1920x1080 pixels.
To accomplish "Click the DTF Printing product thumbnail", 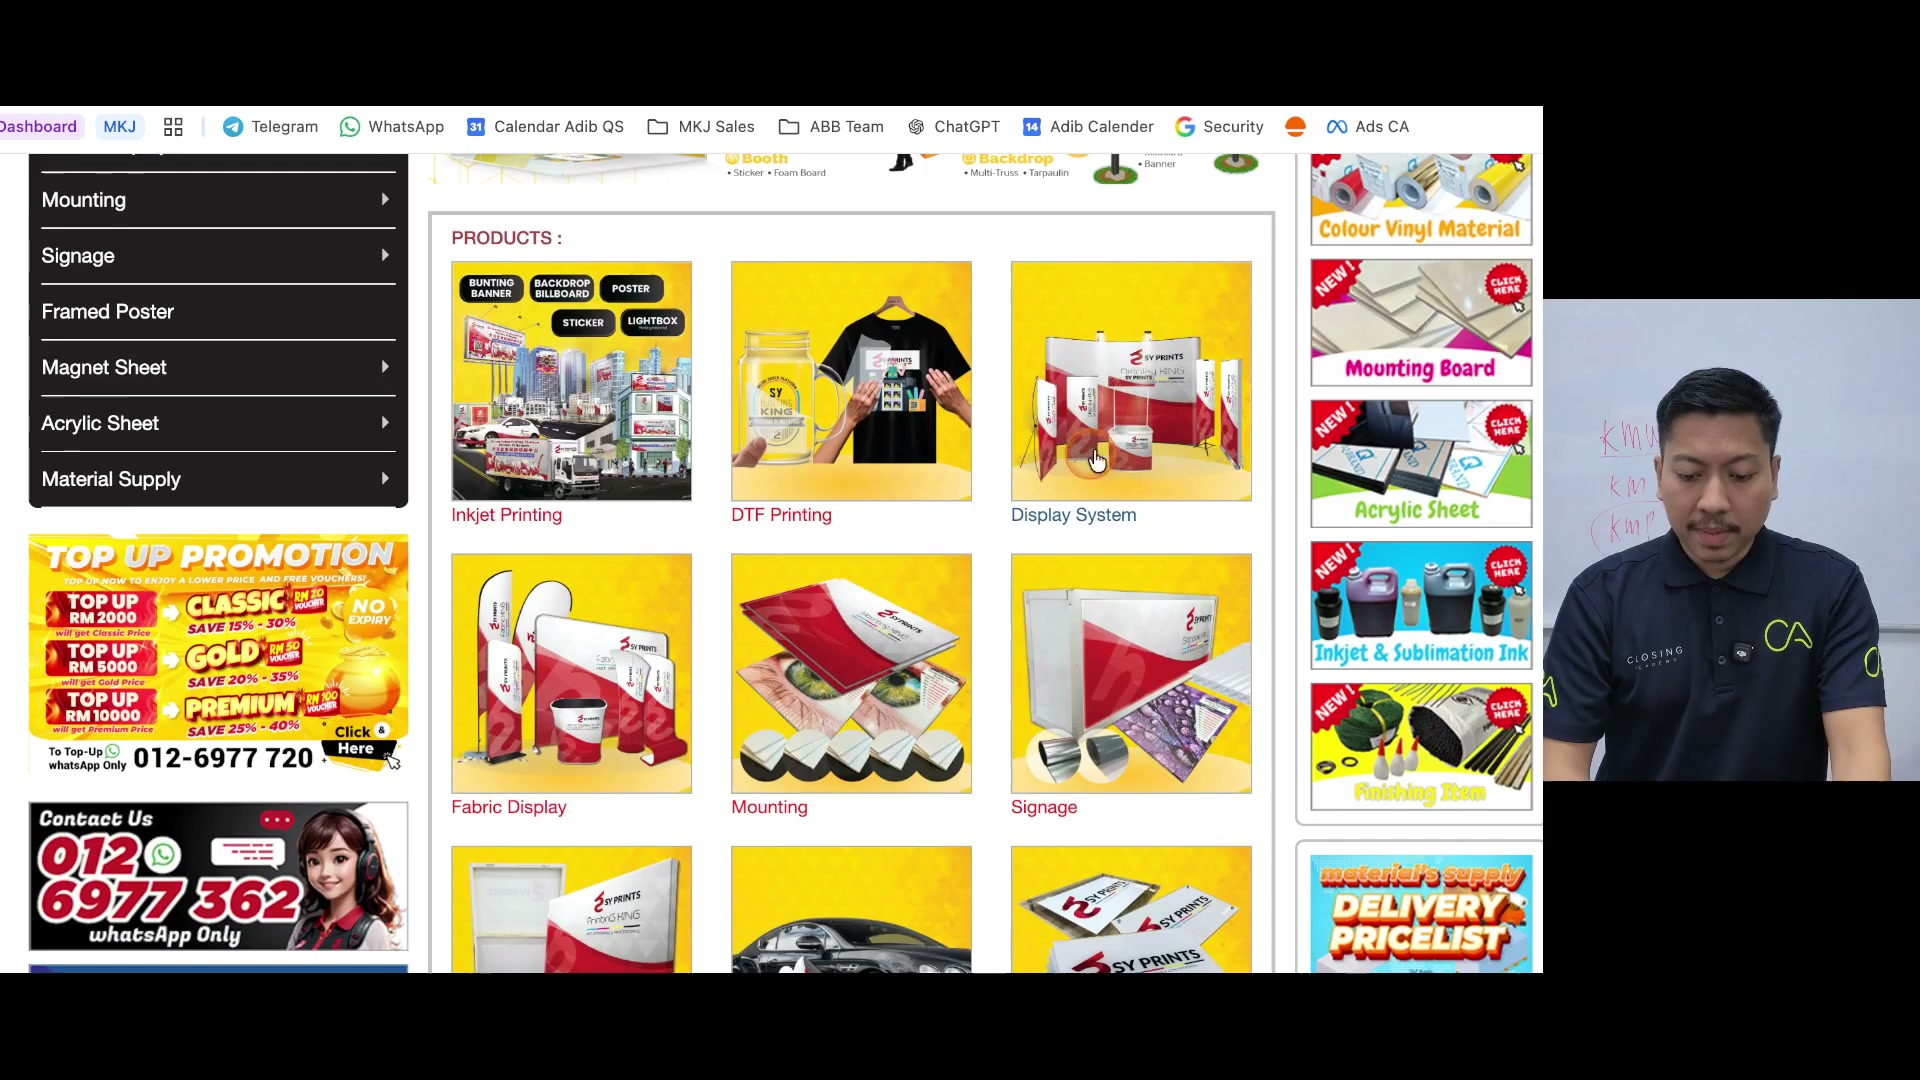I will (x=851, y=381).
